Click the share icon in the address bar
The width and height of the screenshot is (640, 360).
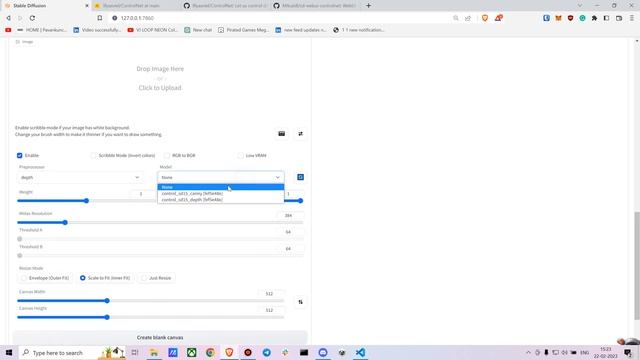point(468,18)
